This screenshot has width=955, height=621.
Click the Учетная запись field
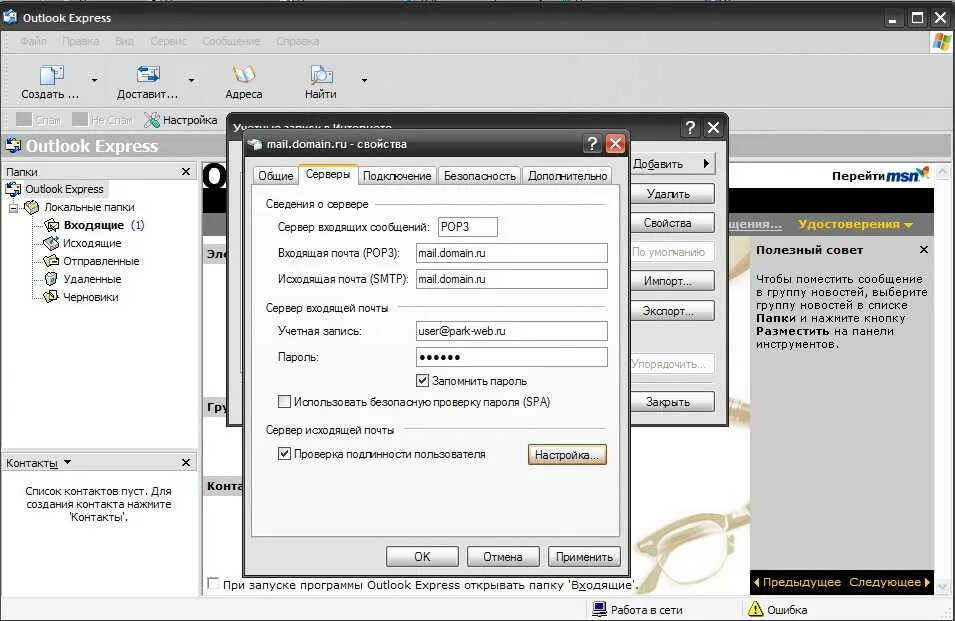512,331
